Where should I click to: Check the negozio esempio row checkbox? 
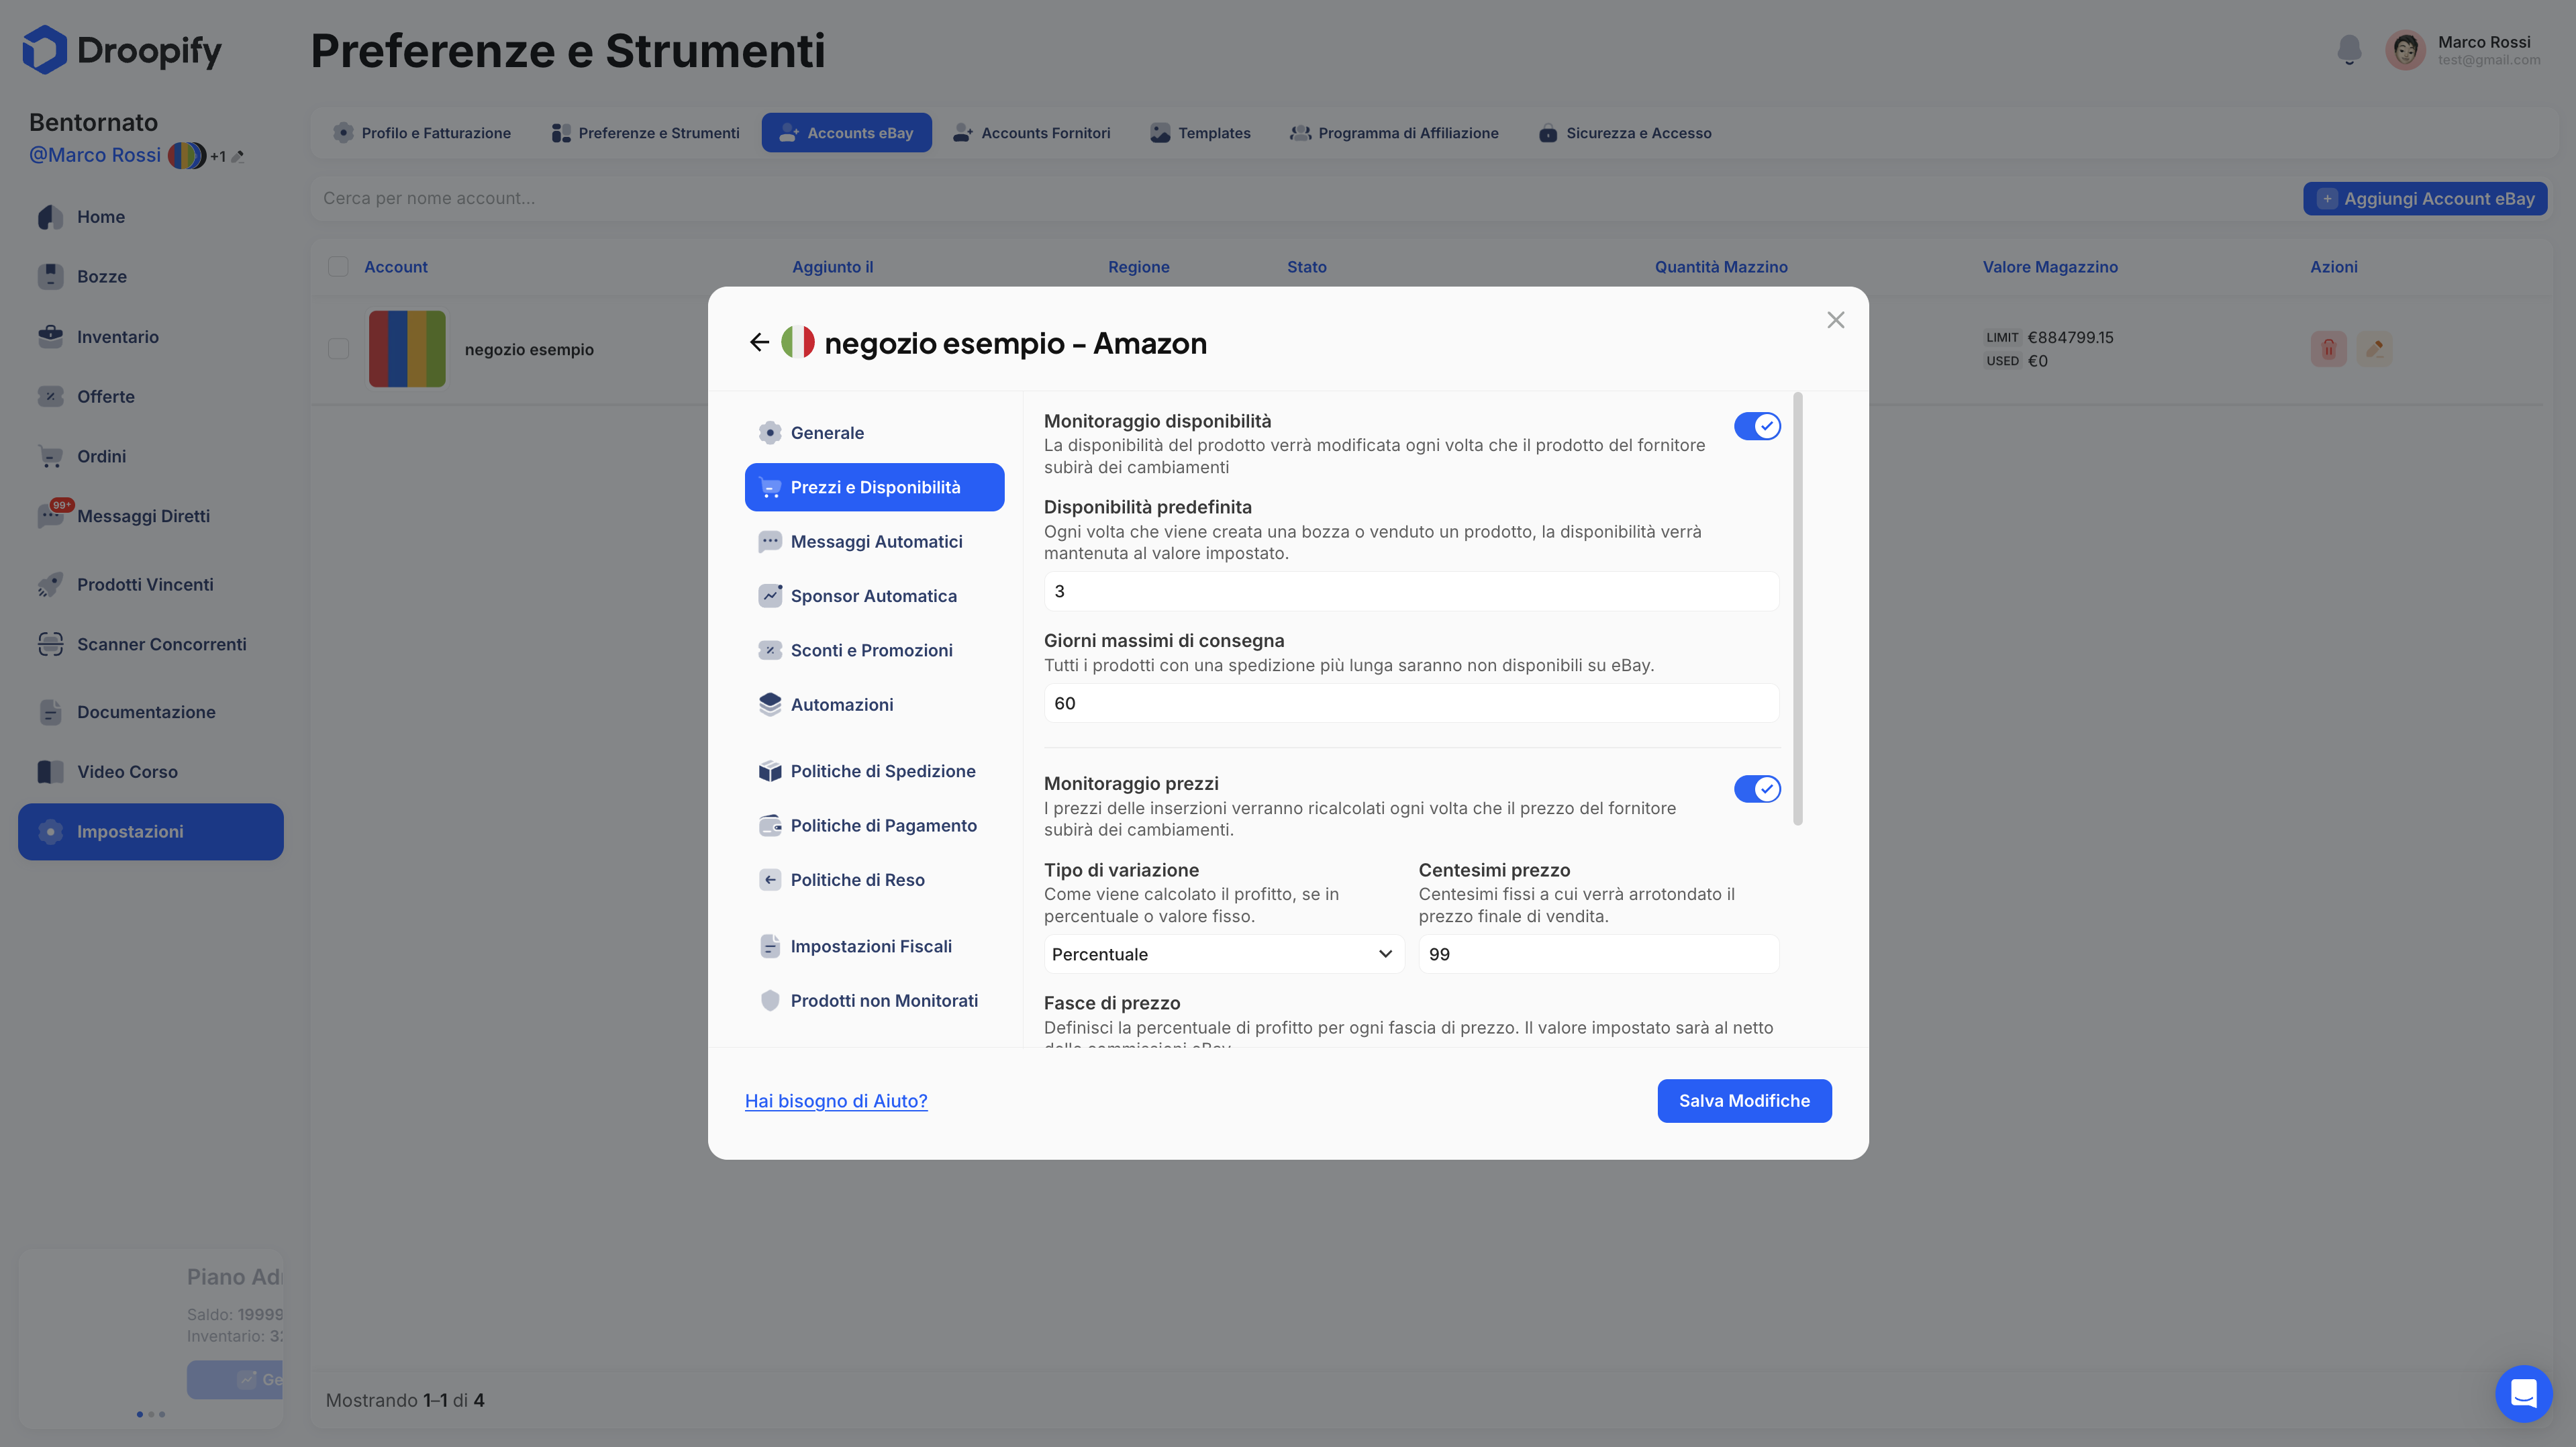click(338, 349)
